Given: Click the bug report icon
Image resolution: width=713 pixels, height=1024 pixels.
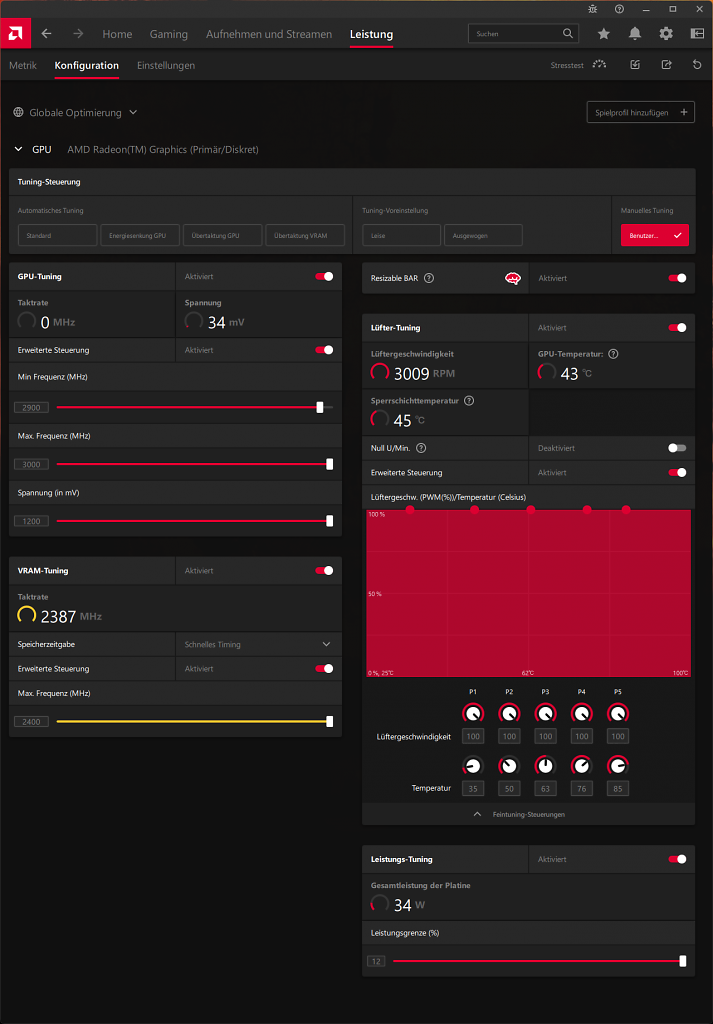Looking at the screenshot, I should coord(592,9).
